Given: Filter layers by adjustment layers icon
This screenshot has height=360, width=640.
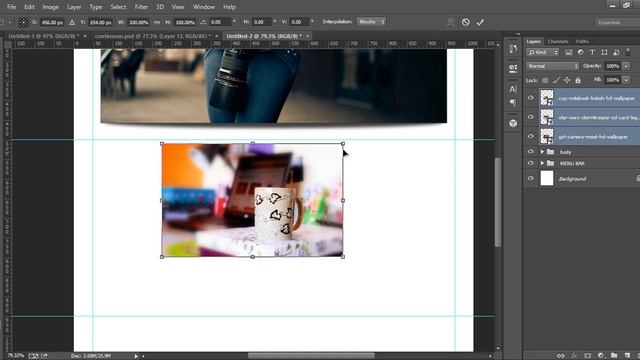Looking at the screenshot, I should click(580, 52).
